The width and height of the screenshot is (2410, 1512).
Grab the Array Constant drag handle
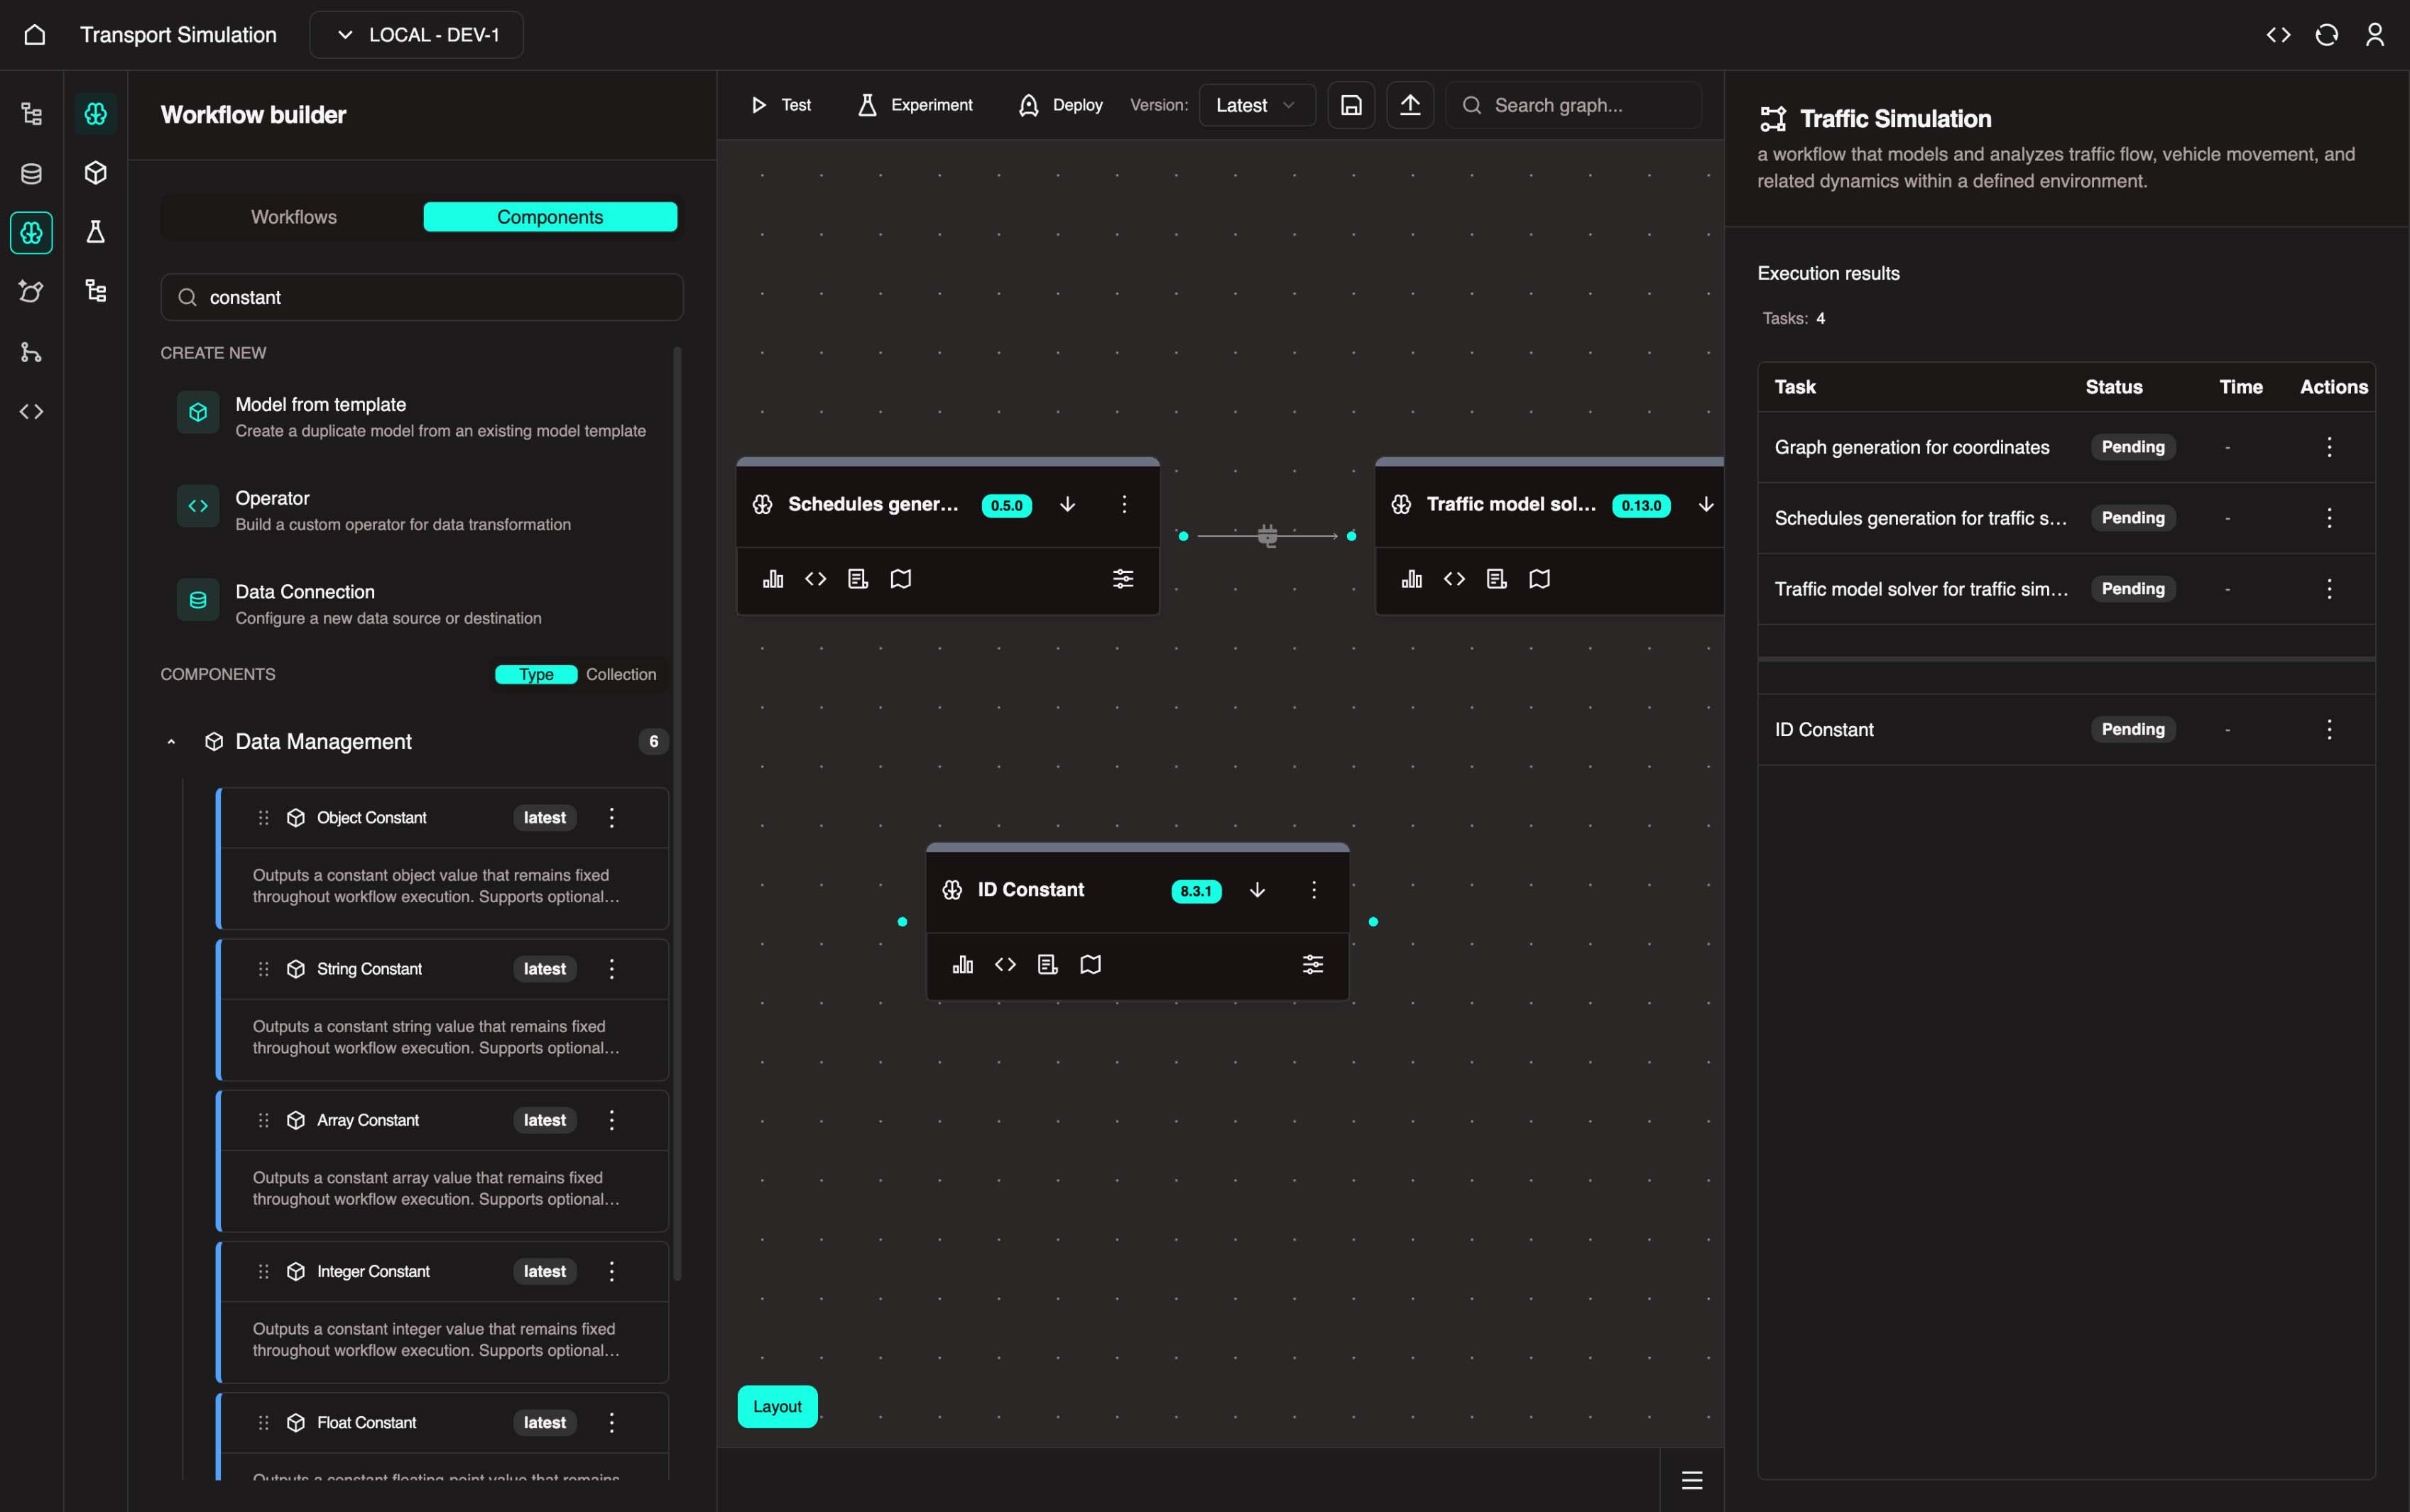pyautogui.click(x=264, y=1121)
